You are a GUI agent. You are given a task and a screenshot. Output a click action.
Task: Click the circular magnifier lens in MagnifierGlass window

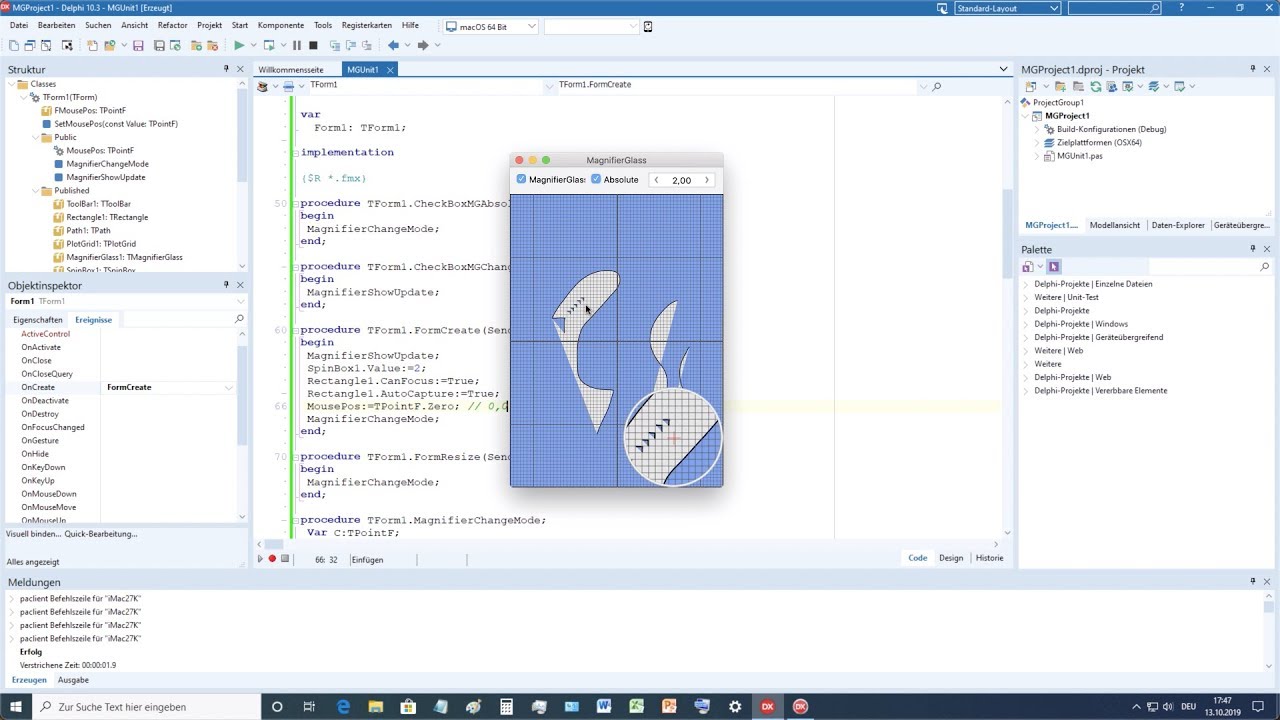click(x=673, y=439)
